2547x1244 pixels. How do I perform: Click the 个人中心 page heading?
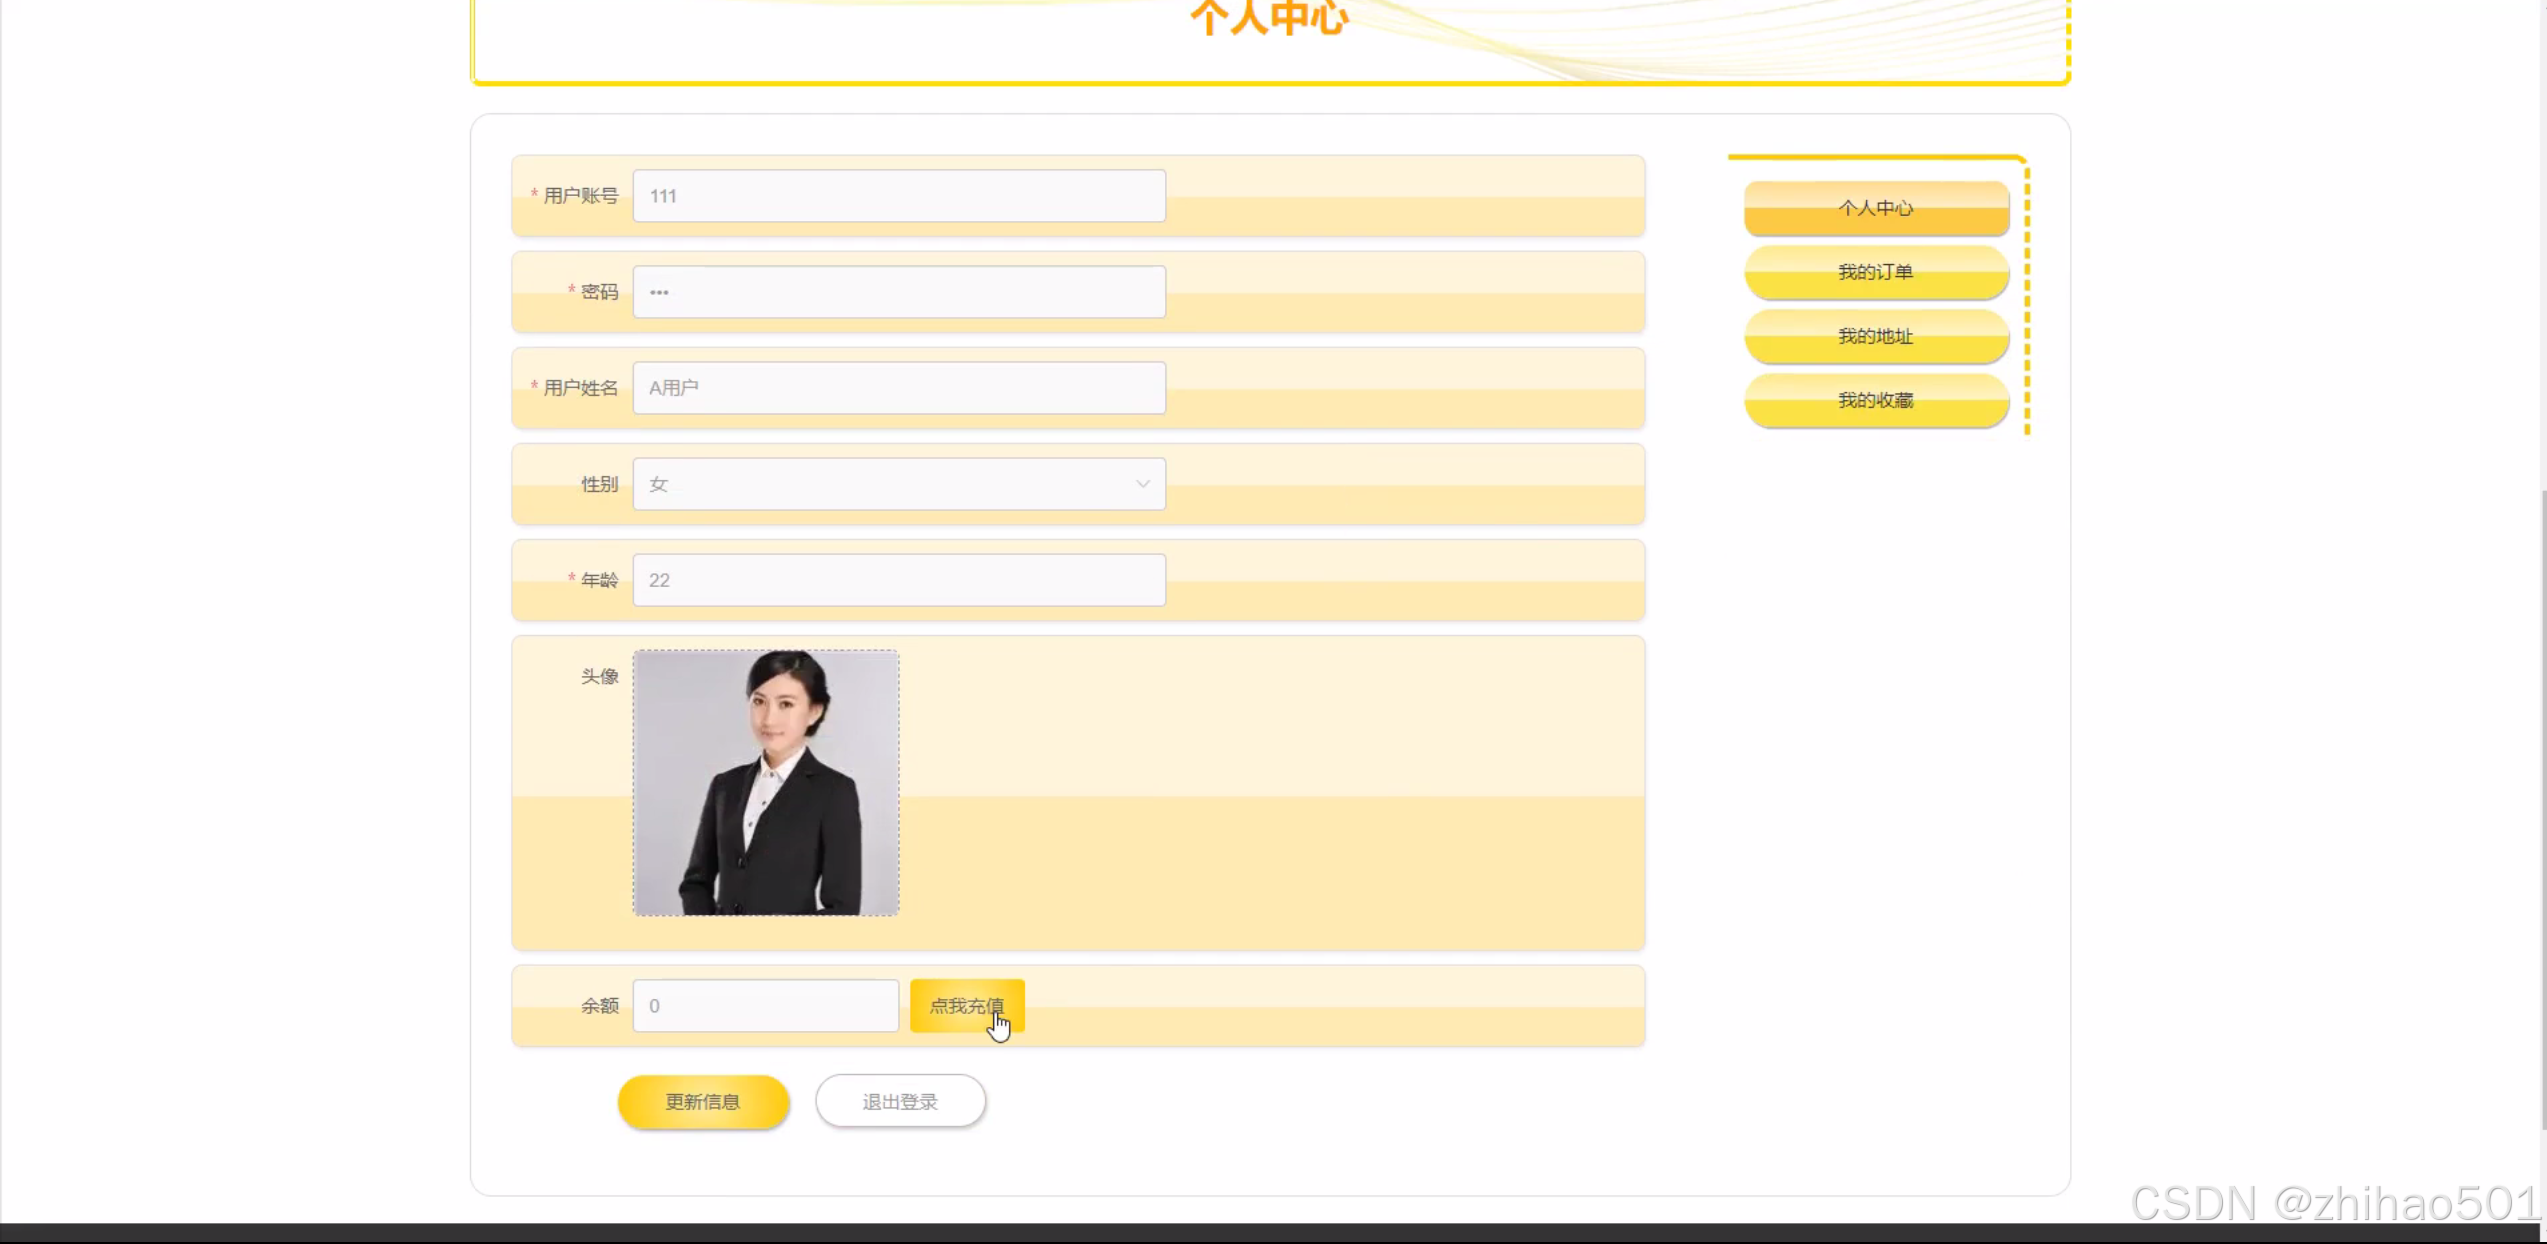[x=1269, y=18]
